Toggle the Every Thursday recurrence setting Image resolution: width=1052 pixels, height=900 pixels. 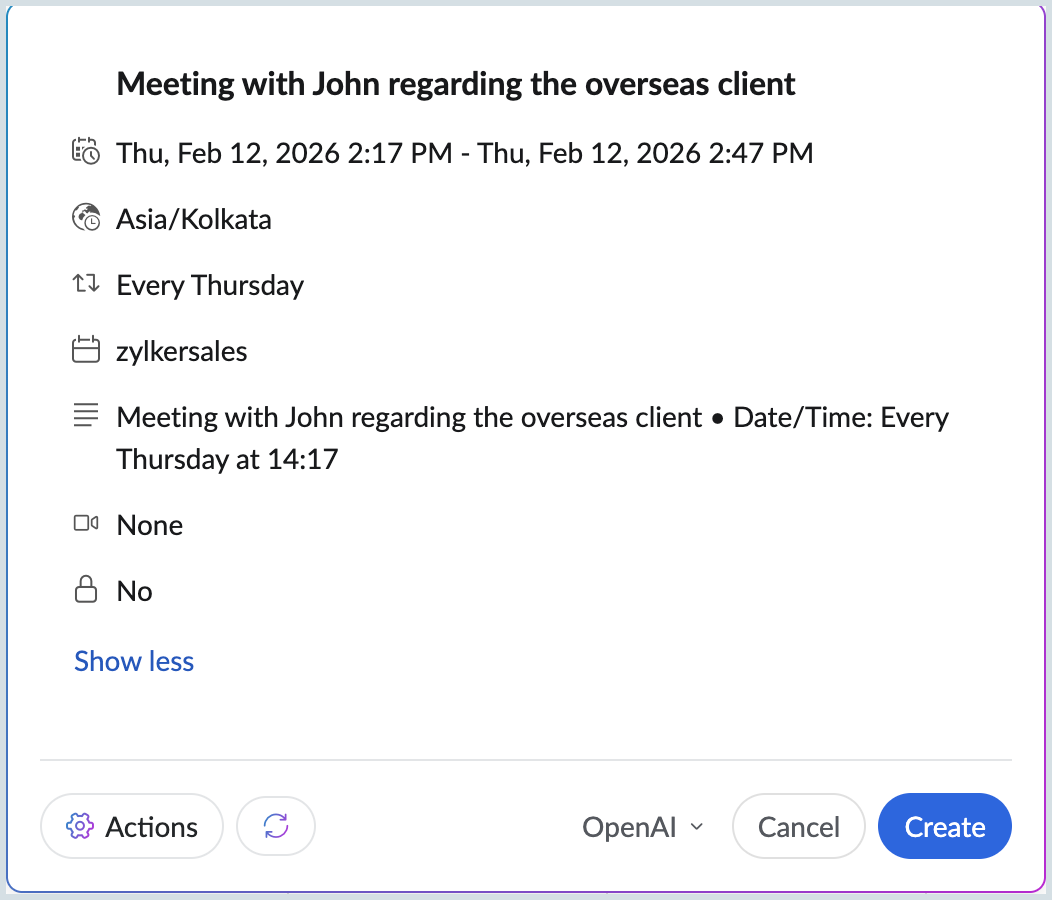click(210, 285)
